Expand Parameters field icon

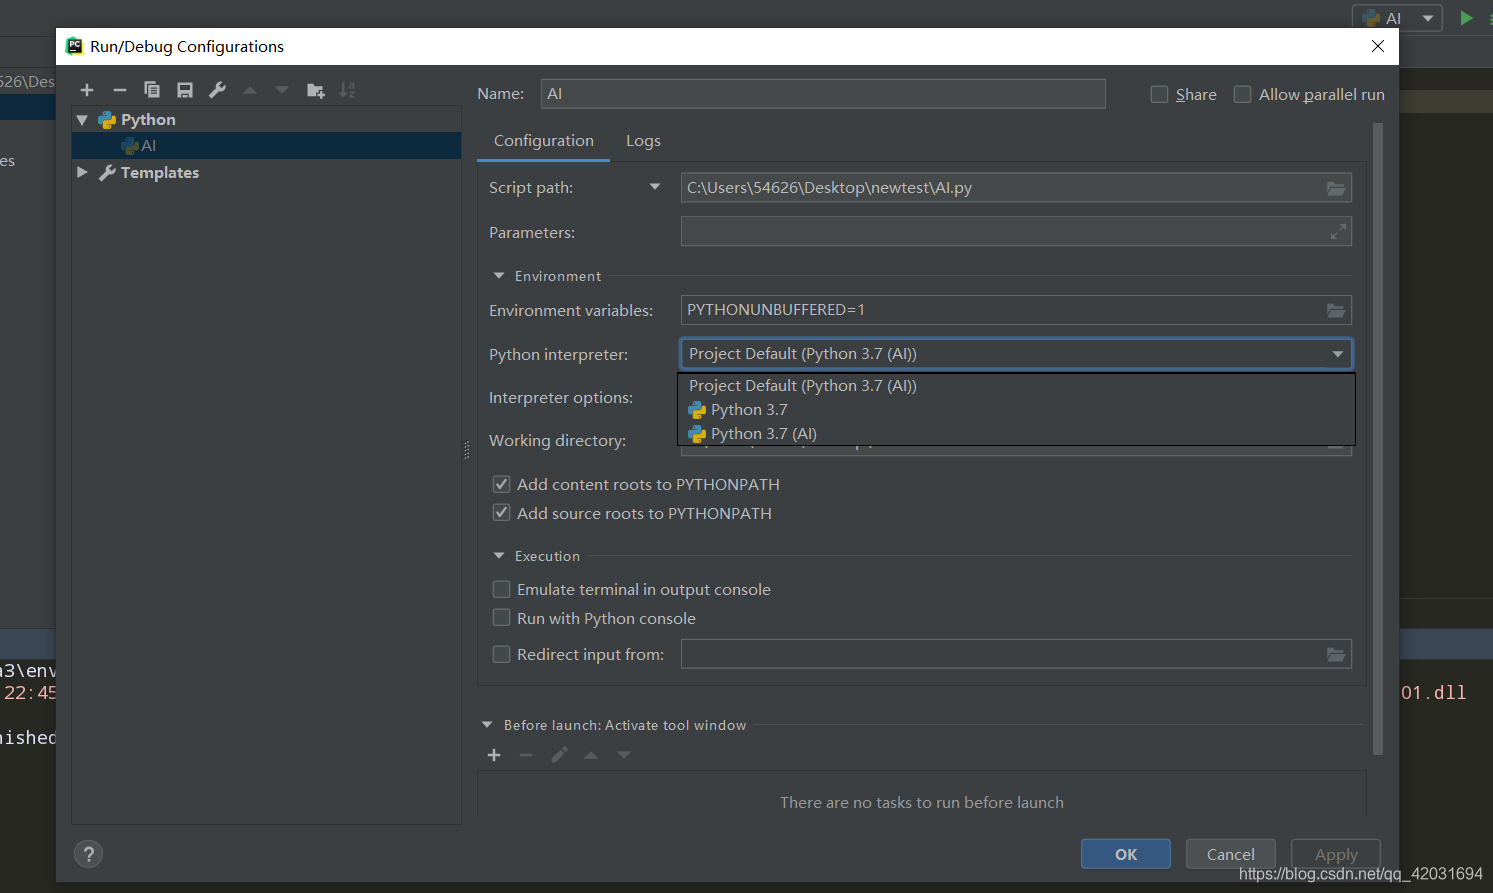(1338, 232)
